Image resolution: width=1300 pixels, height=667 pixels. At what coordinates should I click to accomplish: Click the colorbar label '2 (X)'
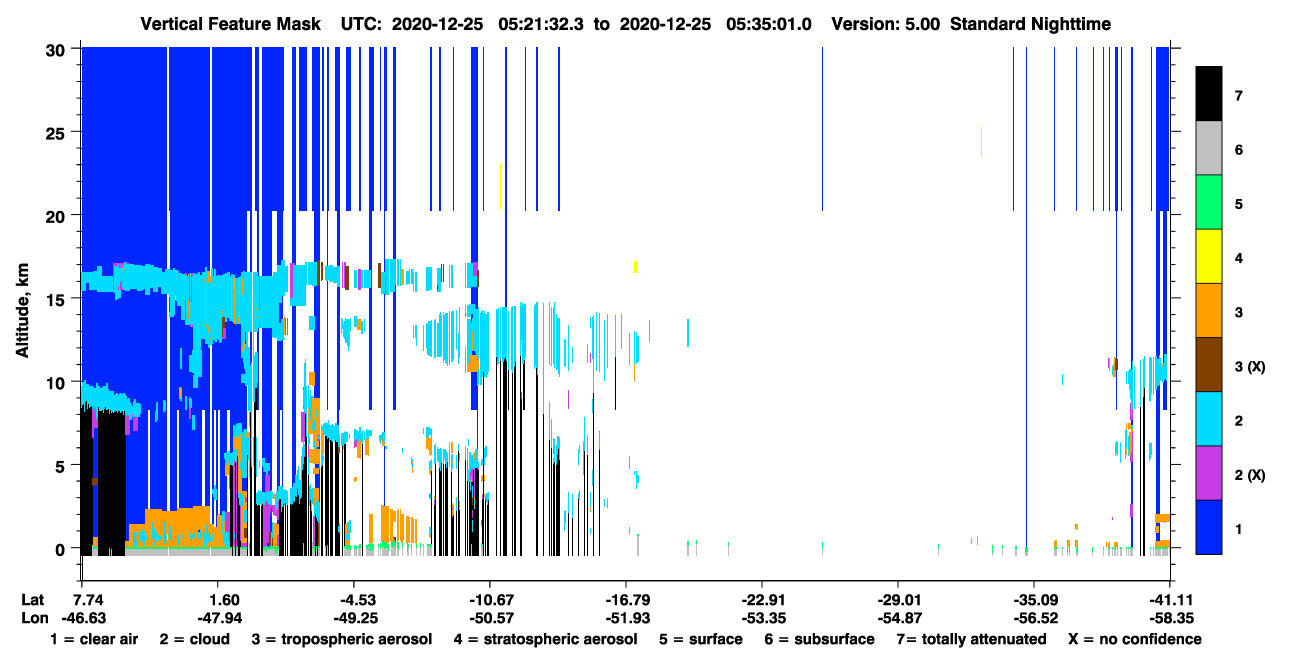[1250, 474]
